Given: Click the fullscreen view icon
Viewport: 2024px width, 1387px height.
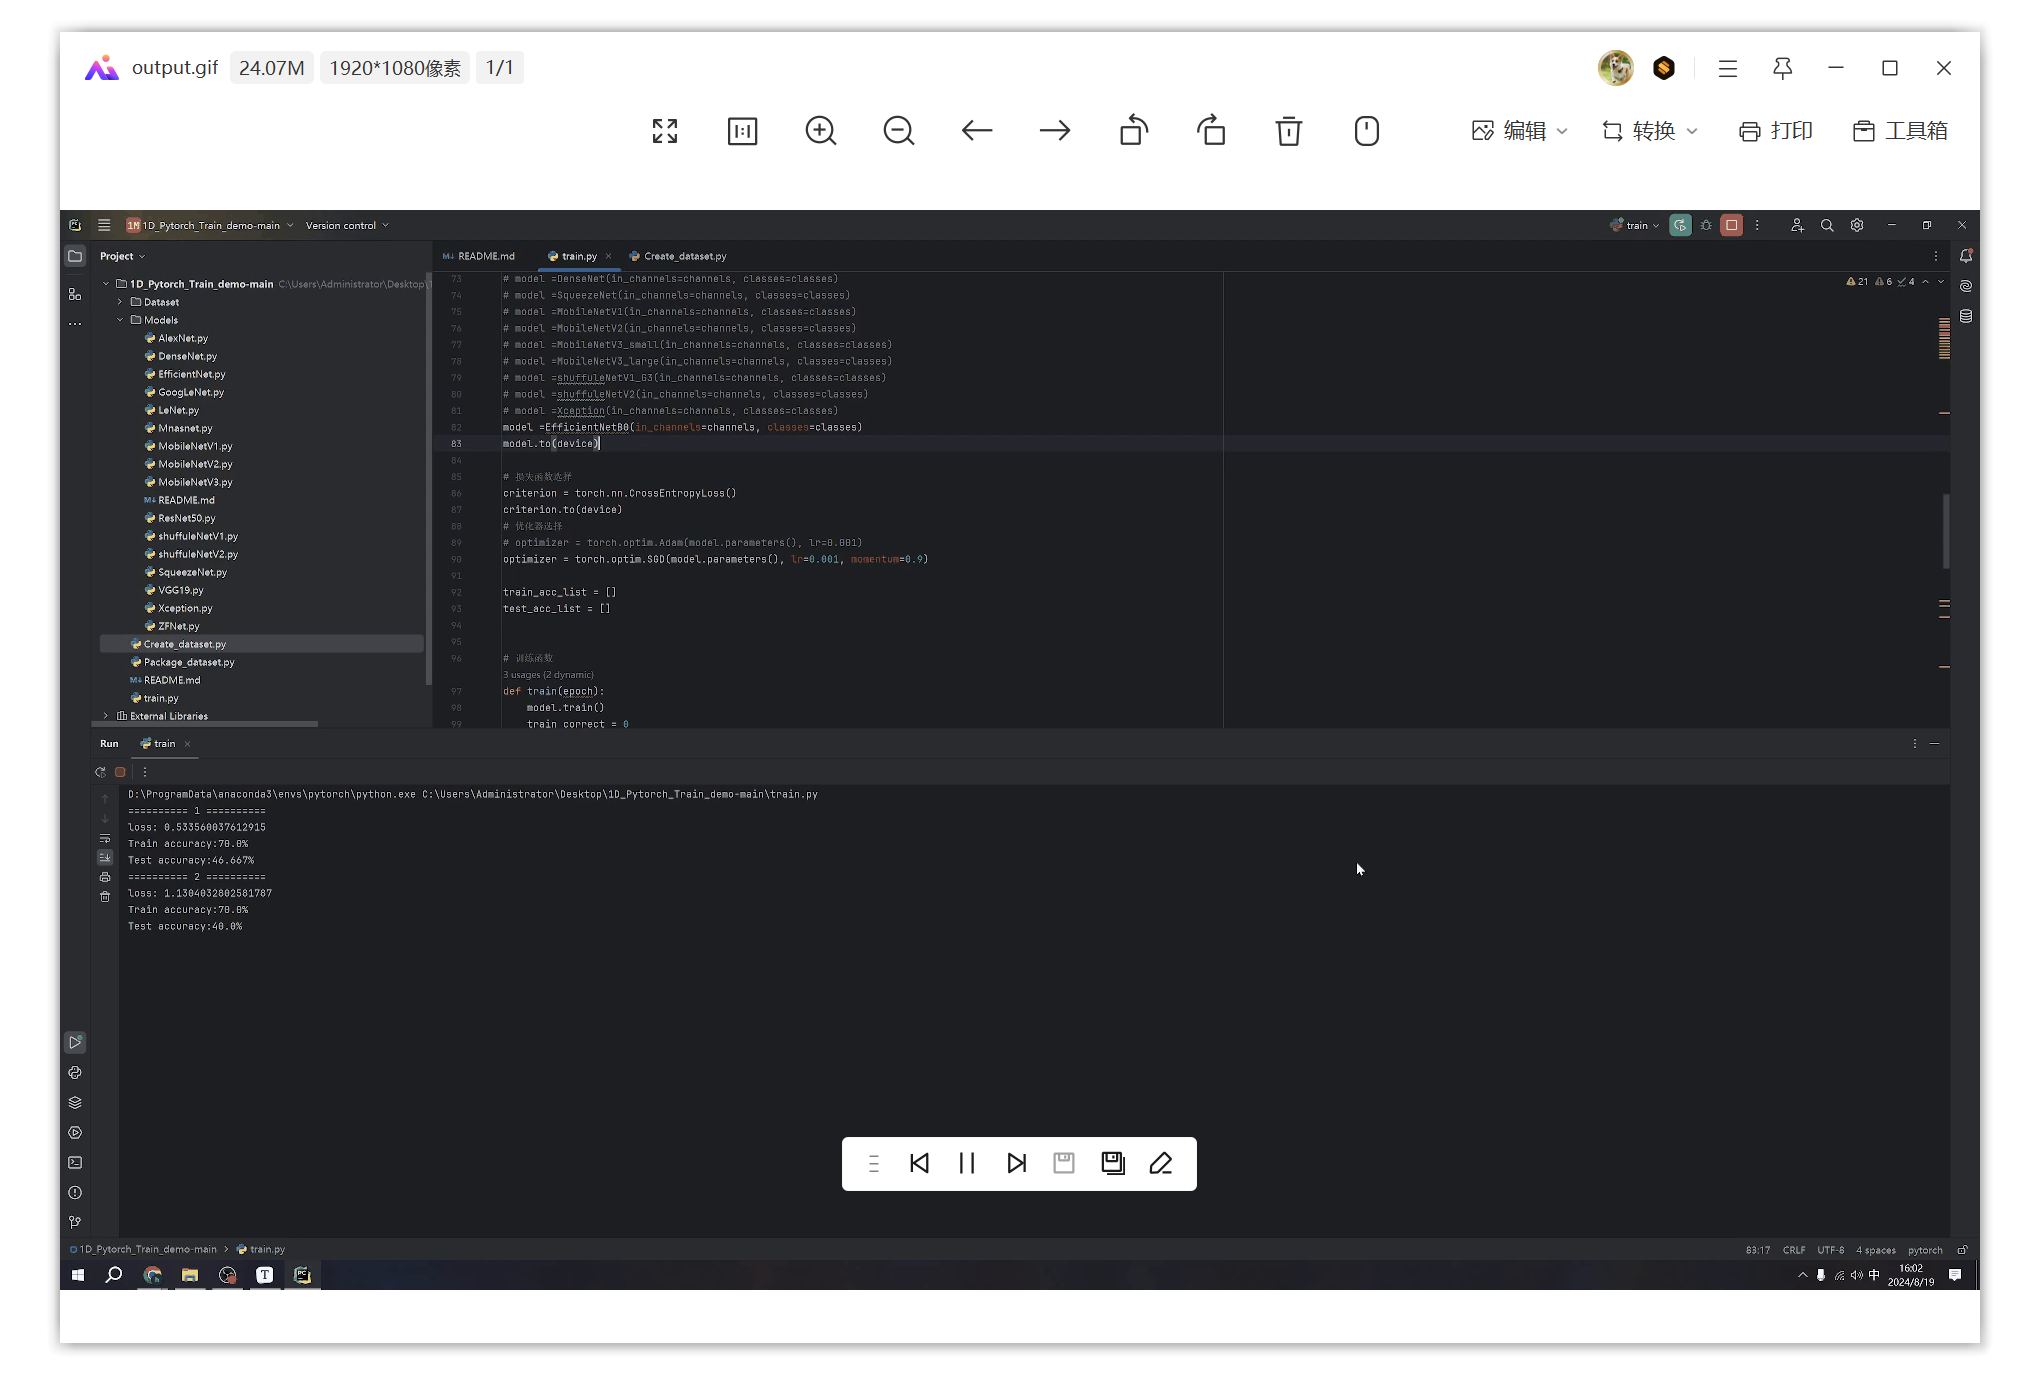Looking at the screenshot, I should pyautogui.click(x=665, y=131).
